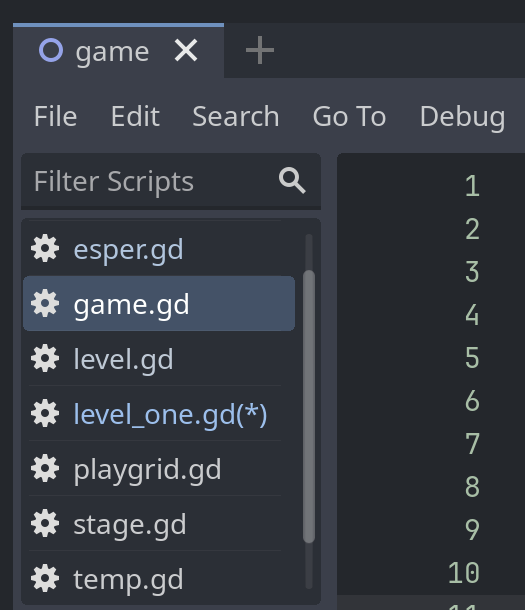Click the script icon next to playgrid.gd
Image resolution: width=525 pixels, height=610 pixels.
(45, 468)
